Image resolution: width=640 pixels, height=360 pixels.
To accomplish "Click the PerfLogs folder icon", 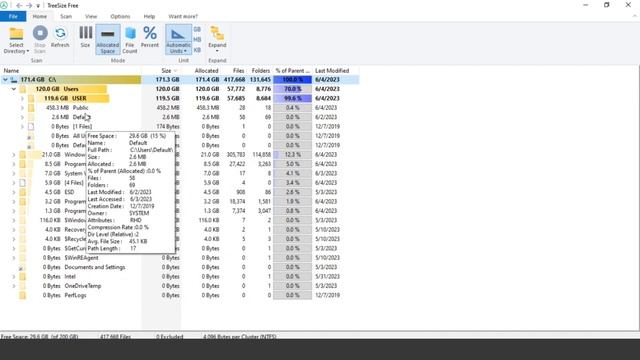I will coord(23,296).
